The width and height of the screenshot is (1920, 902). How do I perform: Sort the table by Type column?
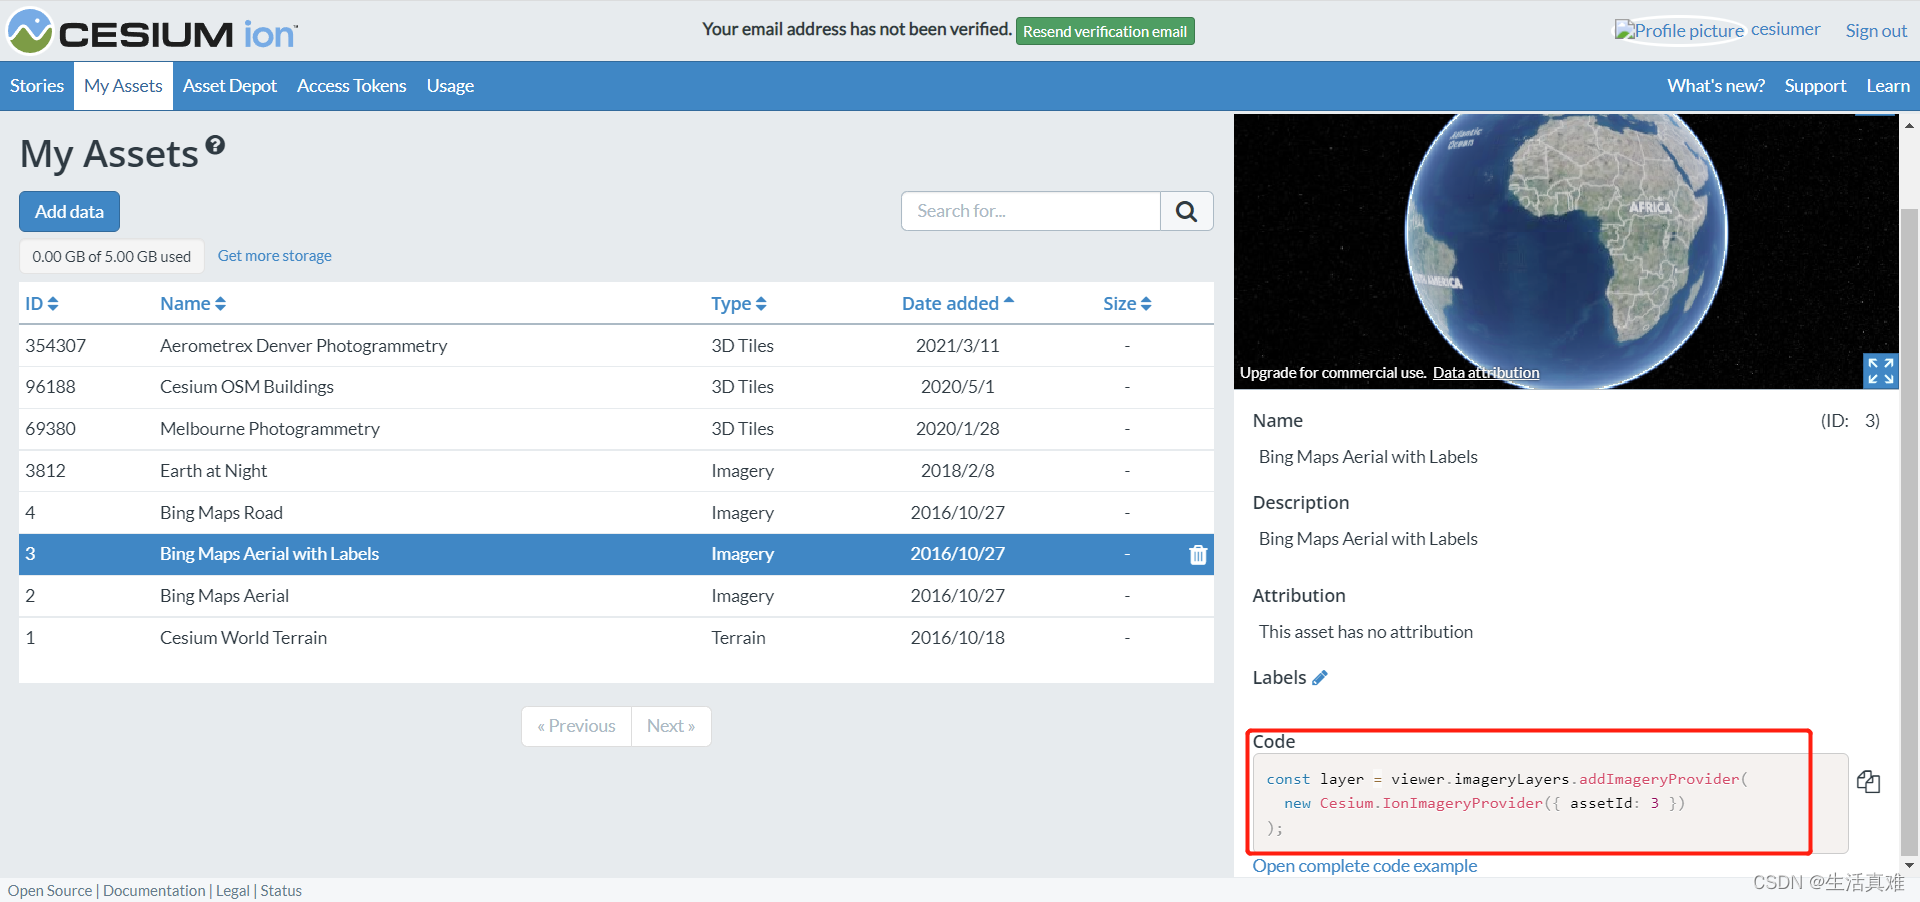(x=739, y=304)
